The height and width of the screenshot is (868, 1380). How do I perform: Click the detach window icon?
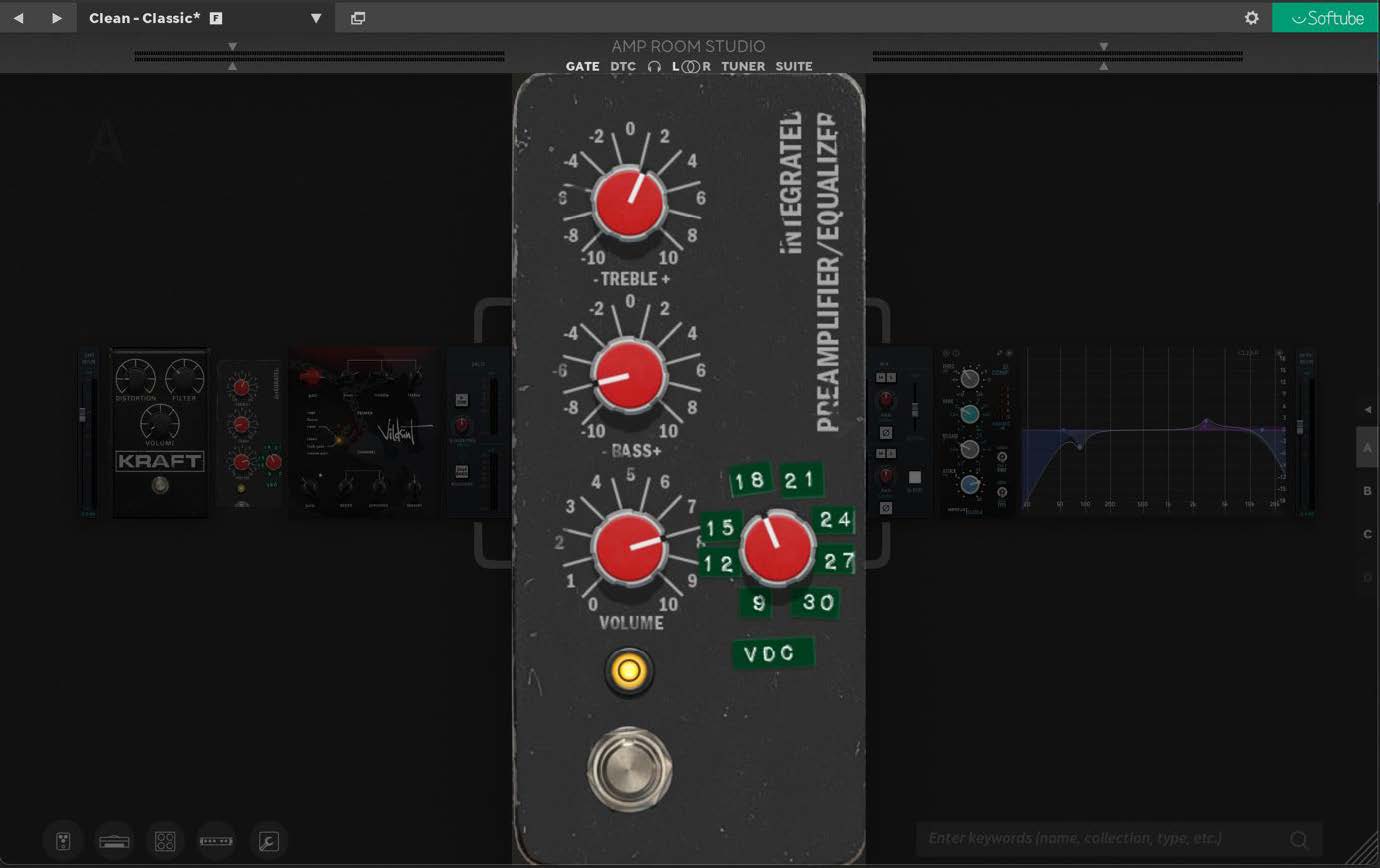[358, 18]
